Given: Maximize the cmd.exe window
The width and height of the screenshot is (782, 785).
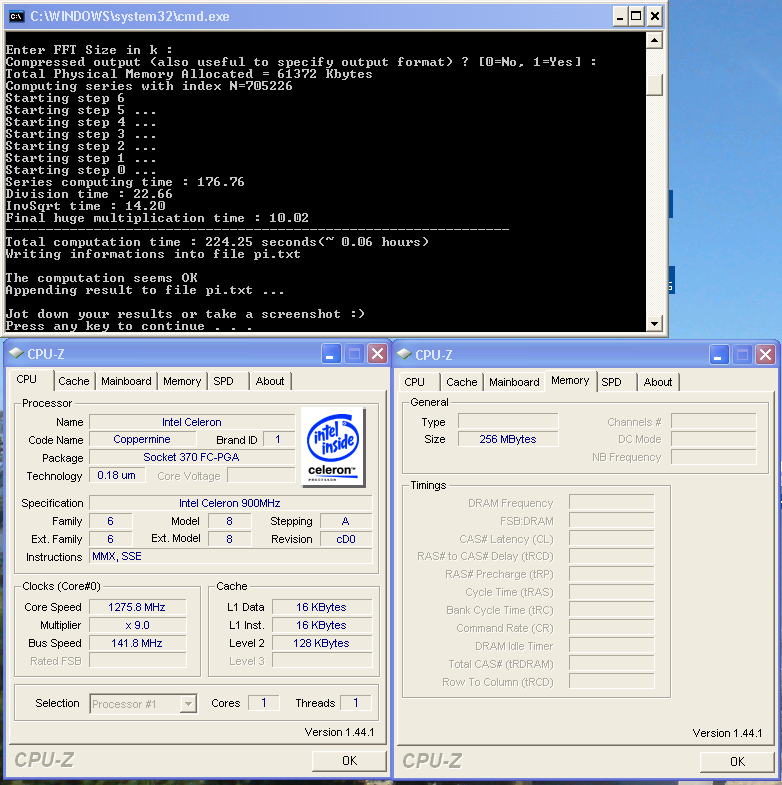Looking at the screenshot, I should point(636,17).
